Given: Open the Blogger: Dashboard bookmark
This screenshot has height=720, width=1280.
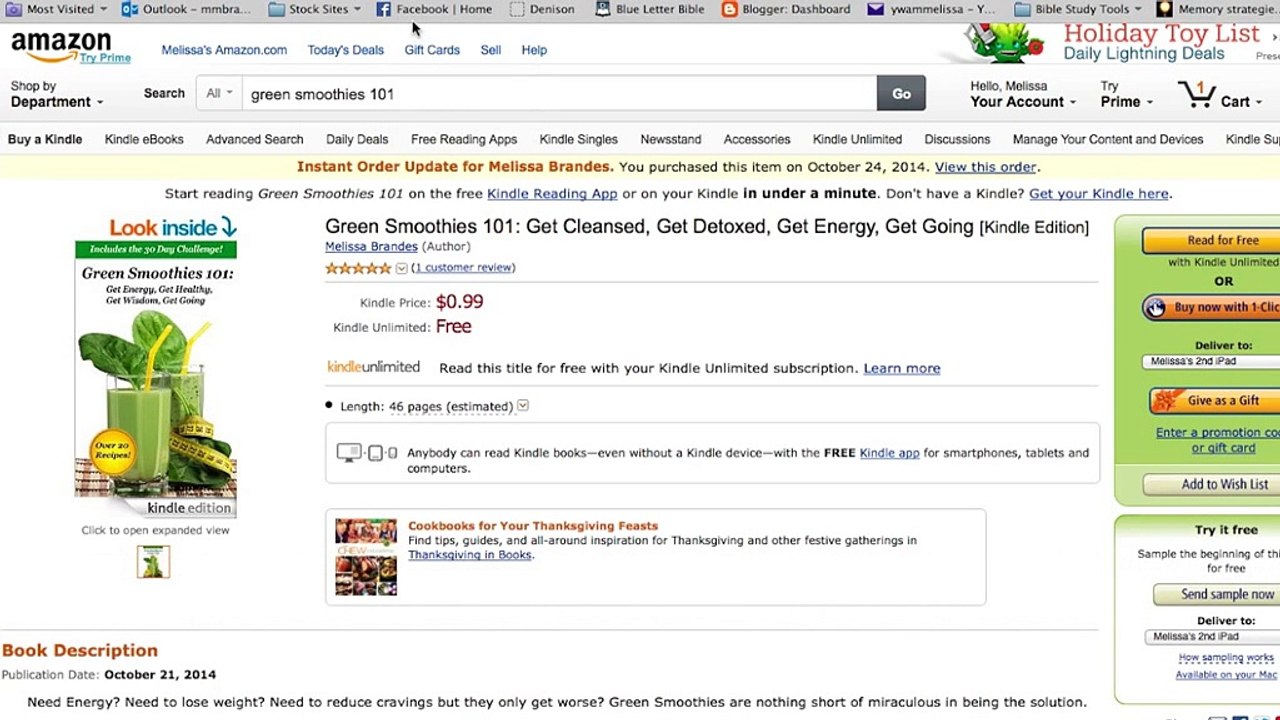Looking at the screenshot, I should pyautogui.click(x=786, y=9).
